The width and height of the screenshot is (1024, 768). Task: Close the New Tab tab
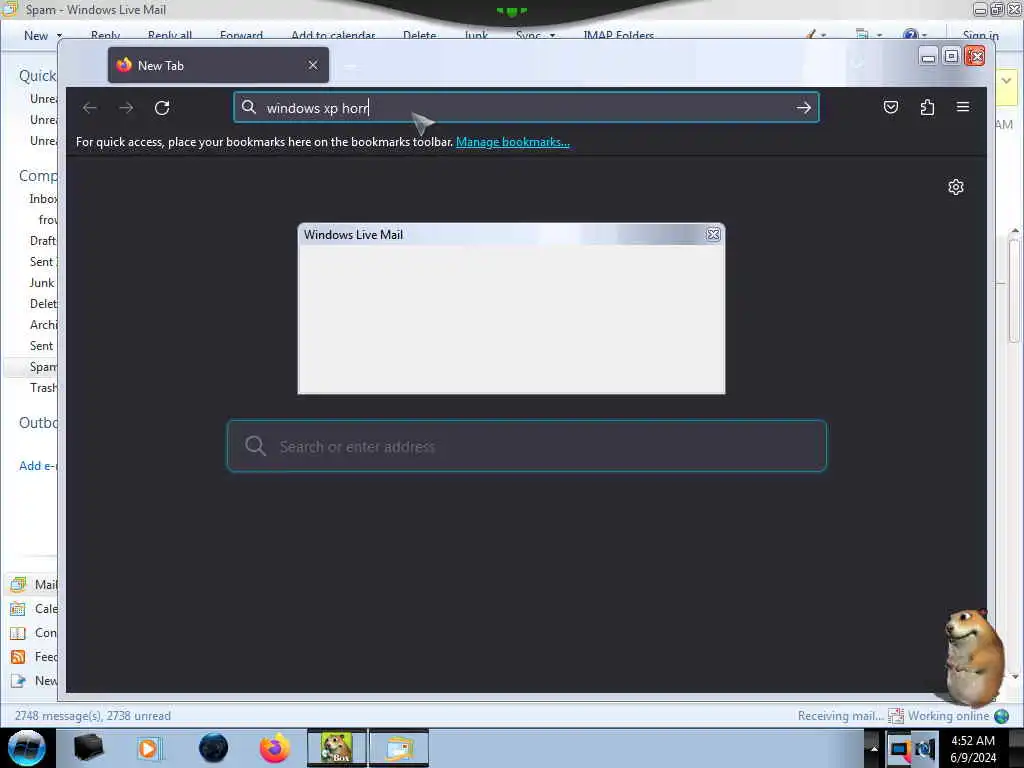(313, 65)
